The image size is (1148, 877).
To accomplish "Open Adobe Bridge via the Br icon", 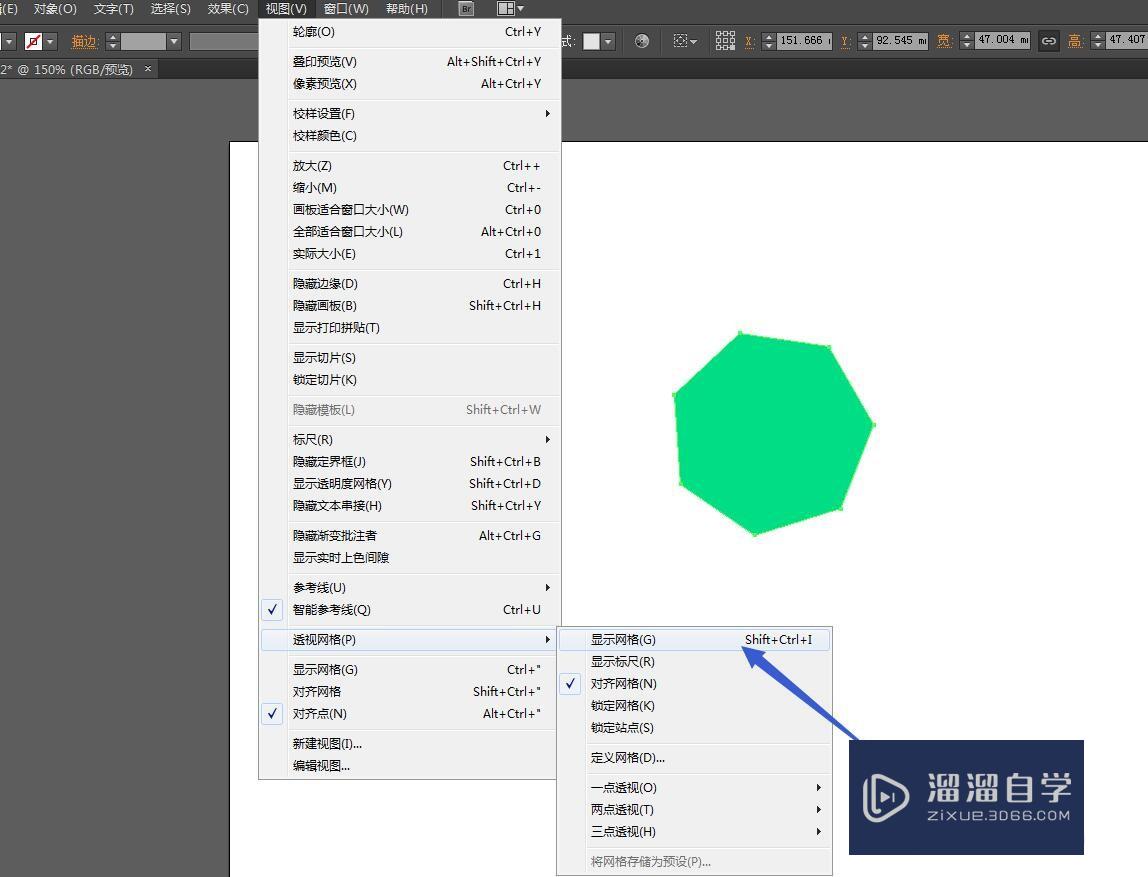I will click(466, 9).
